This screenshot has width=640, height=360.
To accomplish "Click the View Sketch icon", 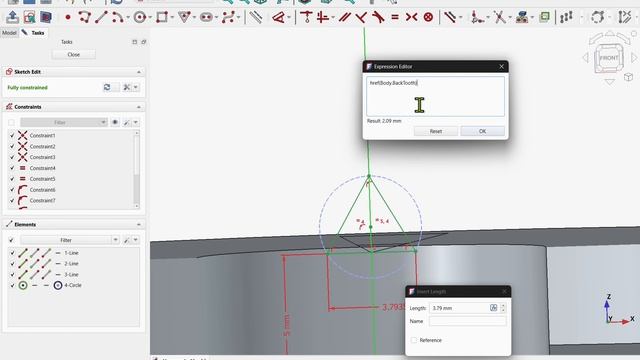I will point(29,17).
